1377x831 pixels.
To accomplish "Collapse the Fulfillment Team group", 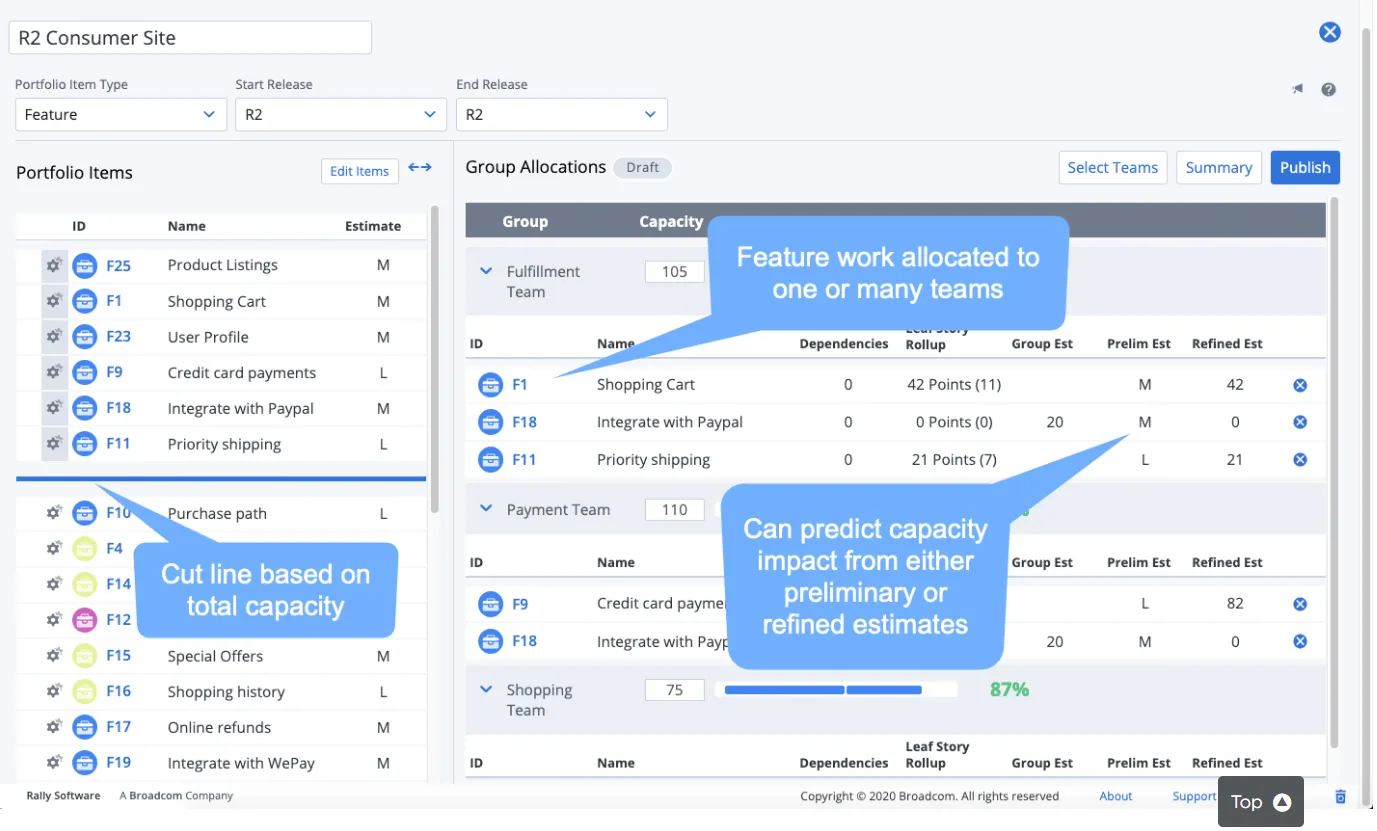I will [x=486, y=271].
